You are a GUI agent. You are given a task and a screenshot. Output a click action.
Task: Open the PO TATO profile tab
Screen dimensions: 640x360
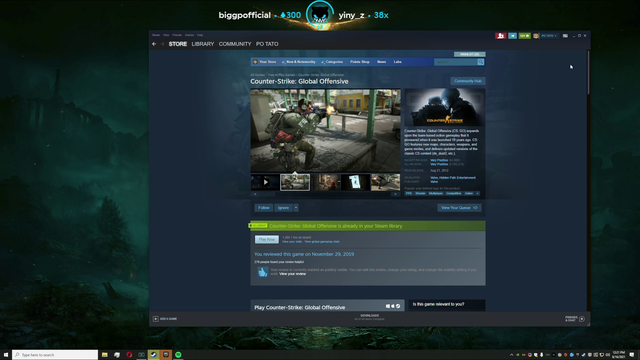267,44
